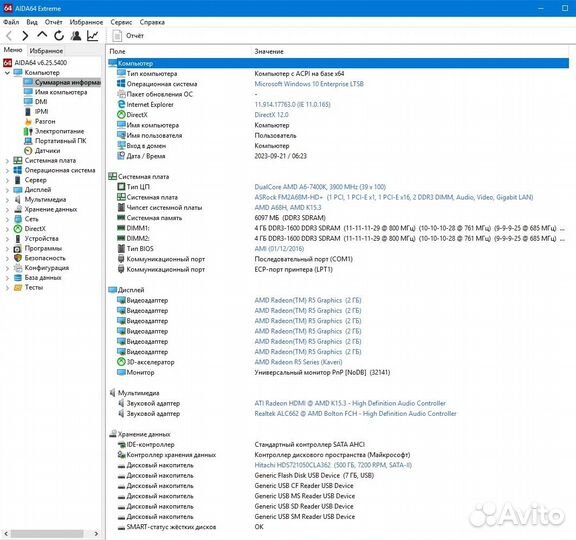Click the Forward navigation arrow

pos(25,36)
